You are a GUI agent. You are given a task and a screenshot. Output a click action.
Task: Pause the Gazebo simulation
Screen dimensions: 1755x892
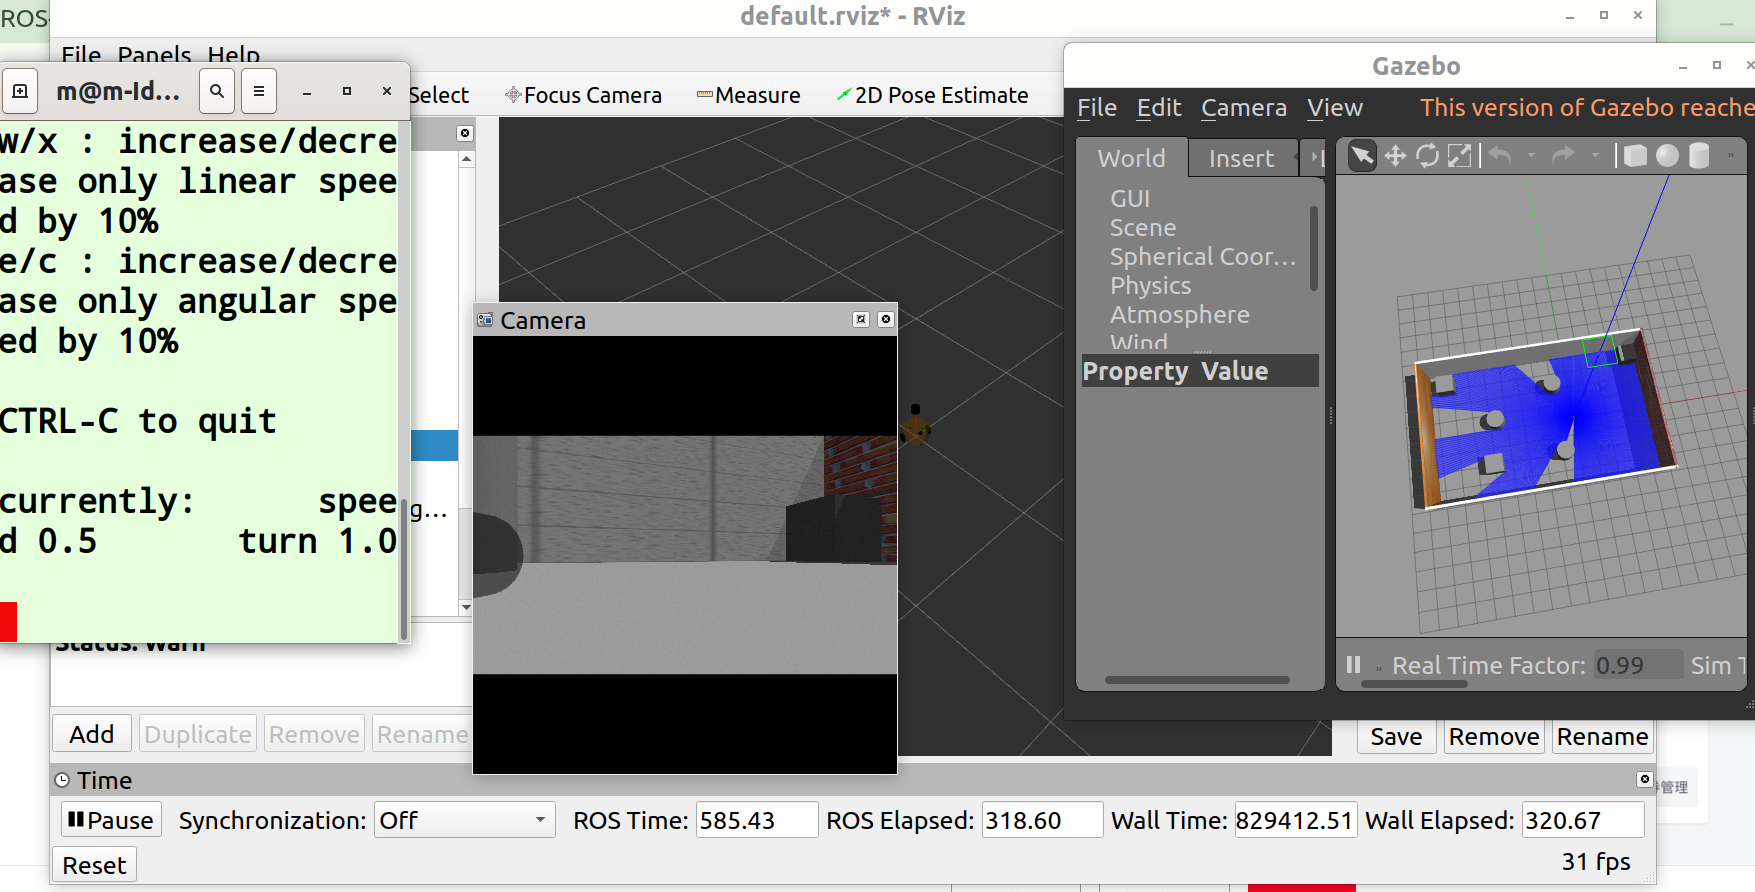coord(1353,665)
